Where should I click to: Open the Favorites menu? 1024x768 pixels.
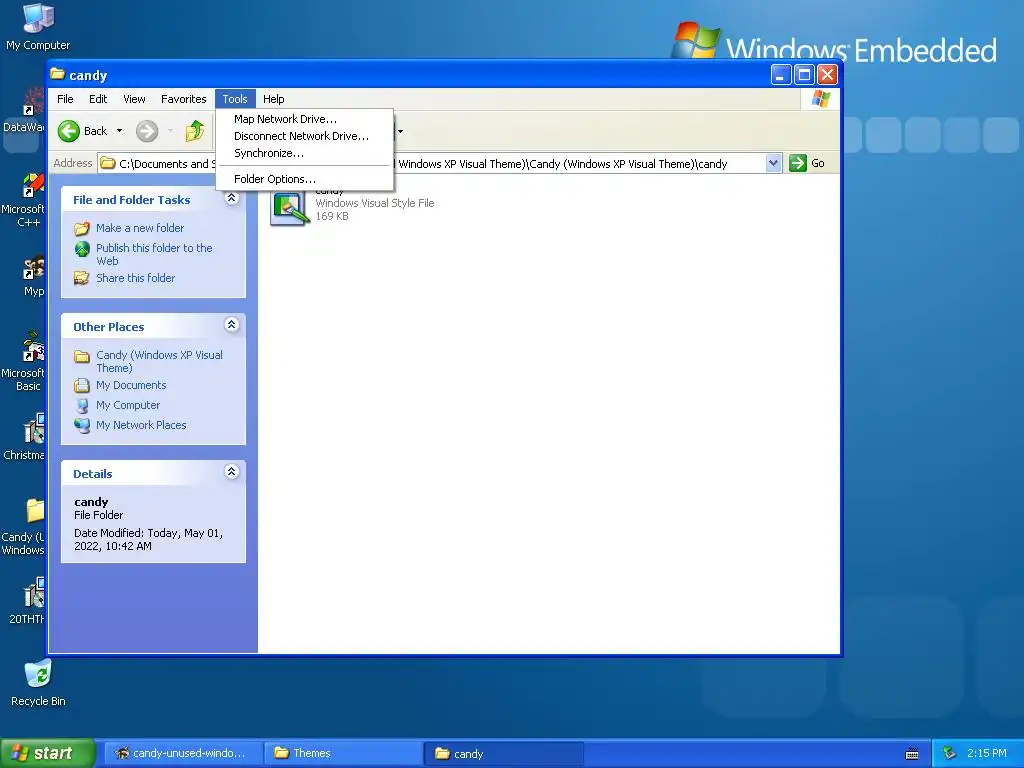click(184, 99)
